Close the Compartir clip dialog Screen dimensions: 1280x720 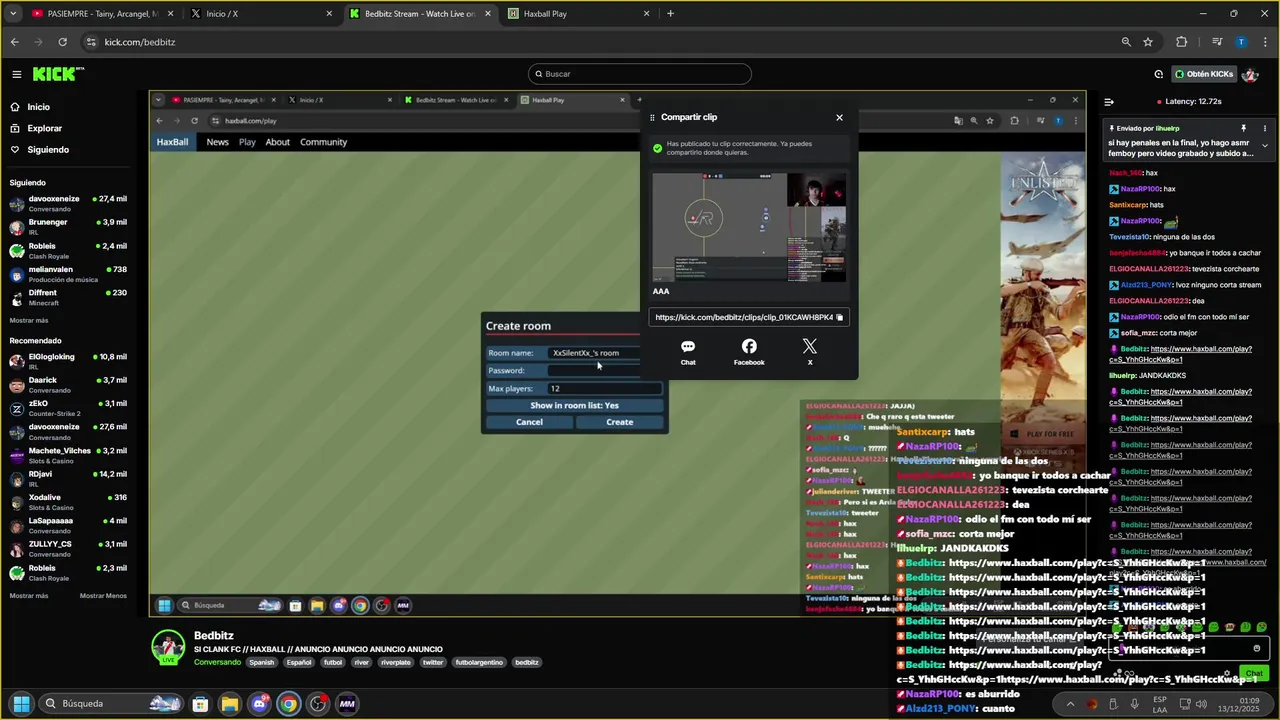click(839, 118)
